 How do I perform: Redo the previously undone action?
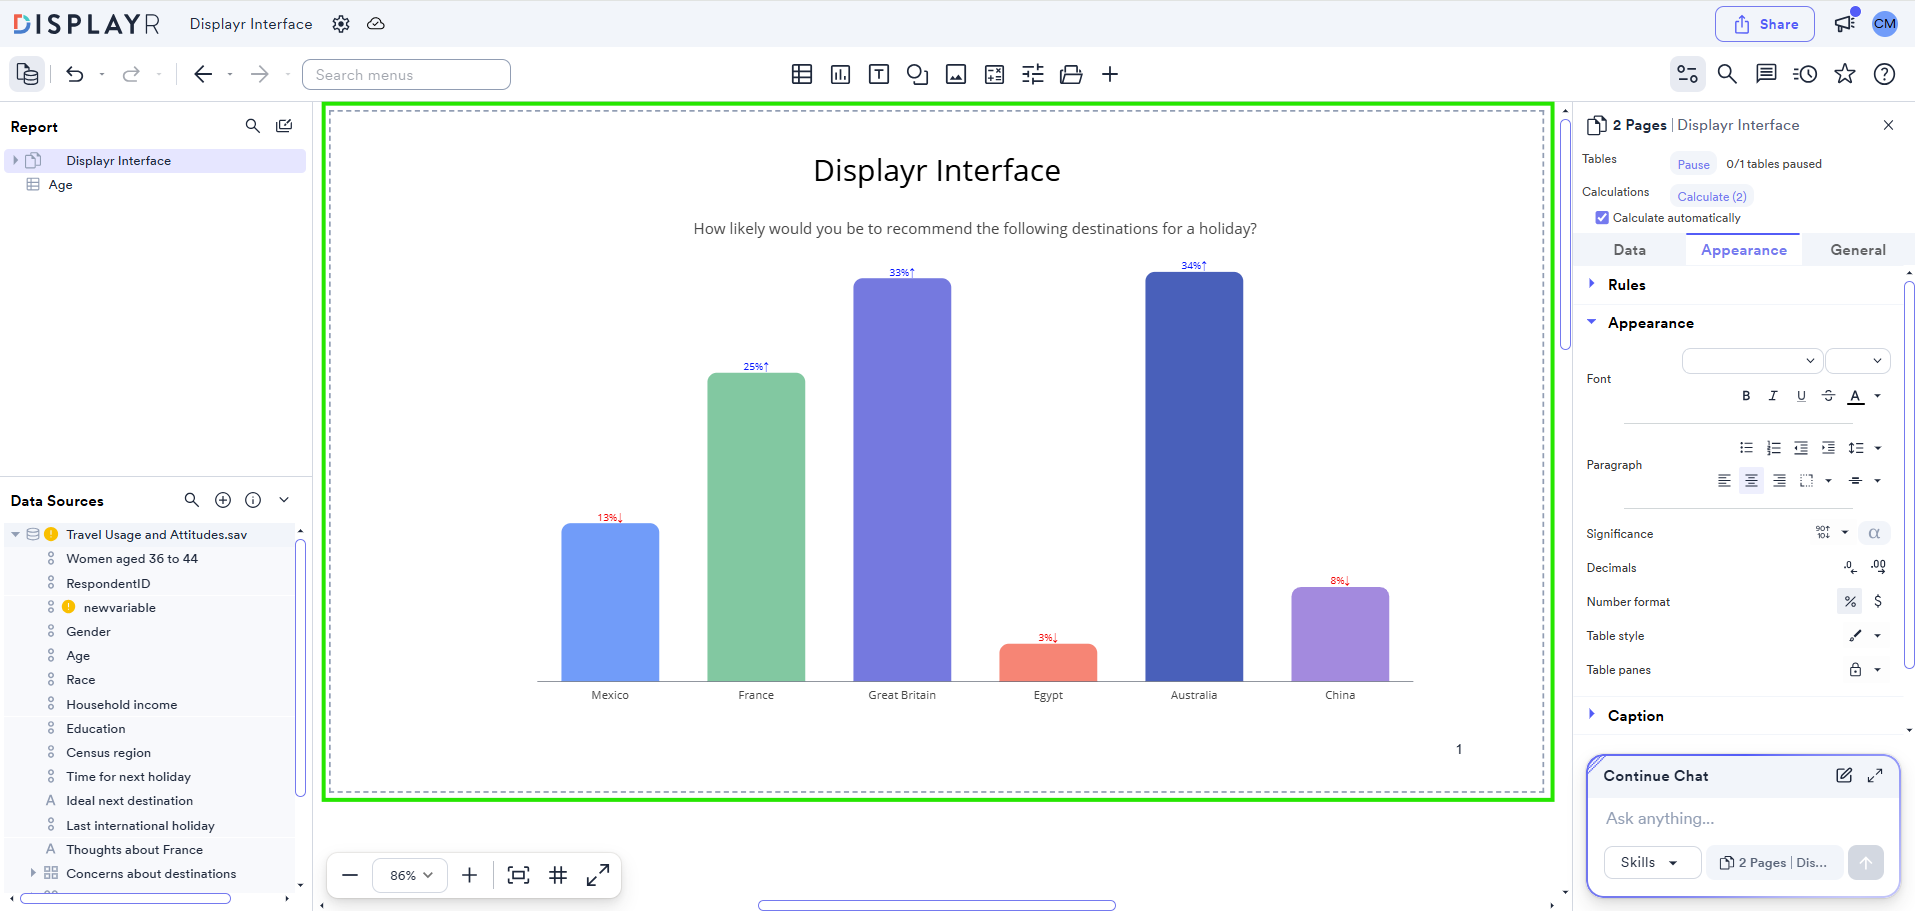click(x=131, y=74)
